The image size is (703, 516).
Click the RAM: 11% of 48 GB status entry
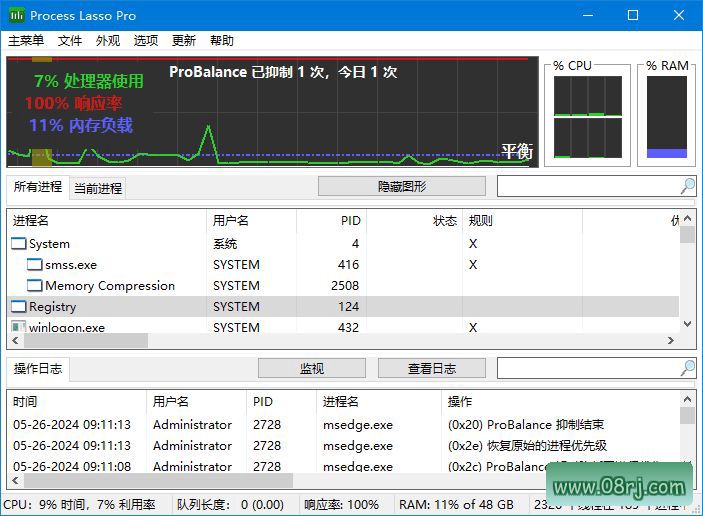456,505
